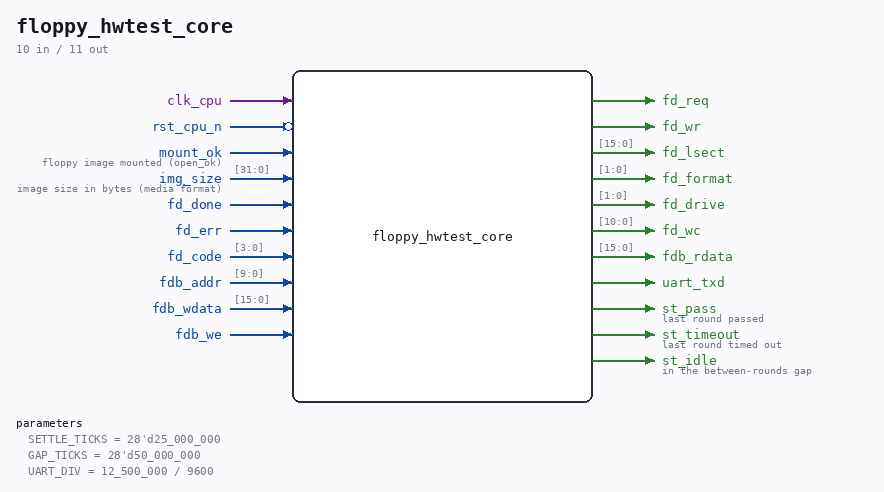Screen dimensions: 884x492
Task: Click the green fd_req output arrow wire
Action: pyautogui.click(x=624, y=101)
